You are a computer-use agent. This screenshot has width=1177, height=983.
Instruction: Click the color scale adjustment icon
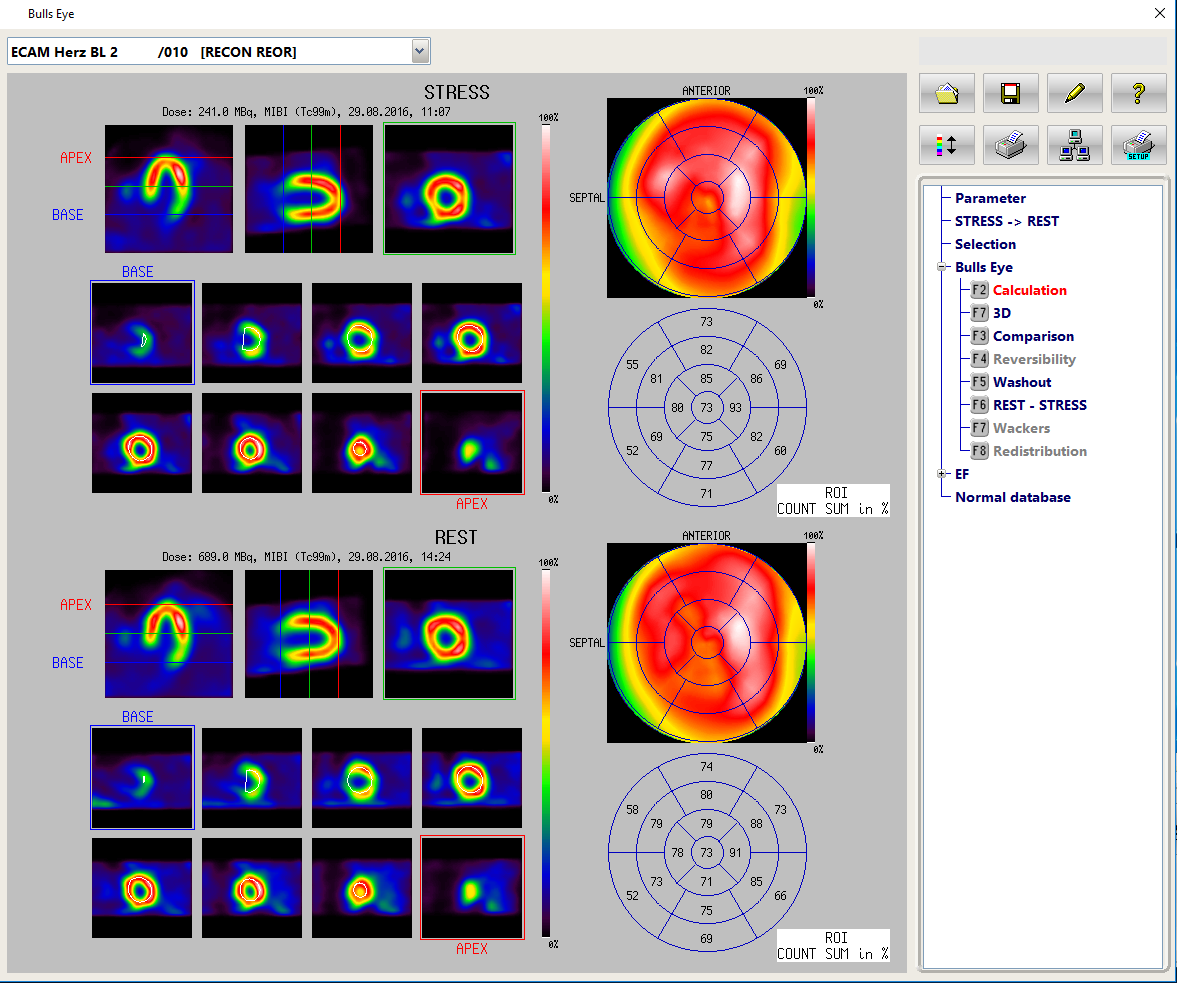pos(946,145)
